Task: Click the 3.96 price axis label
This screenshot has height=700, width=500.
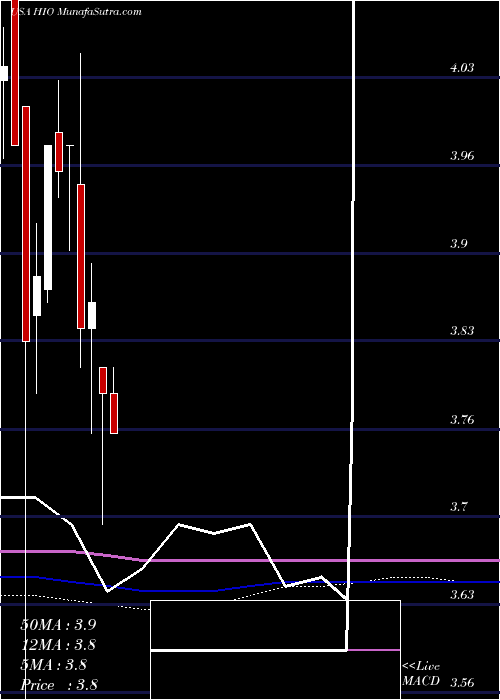Action: click(462, 156)
